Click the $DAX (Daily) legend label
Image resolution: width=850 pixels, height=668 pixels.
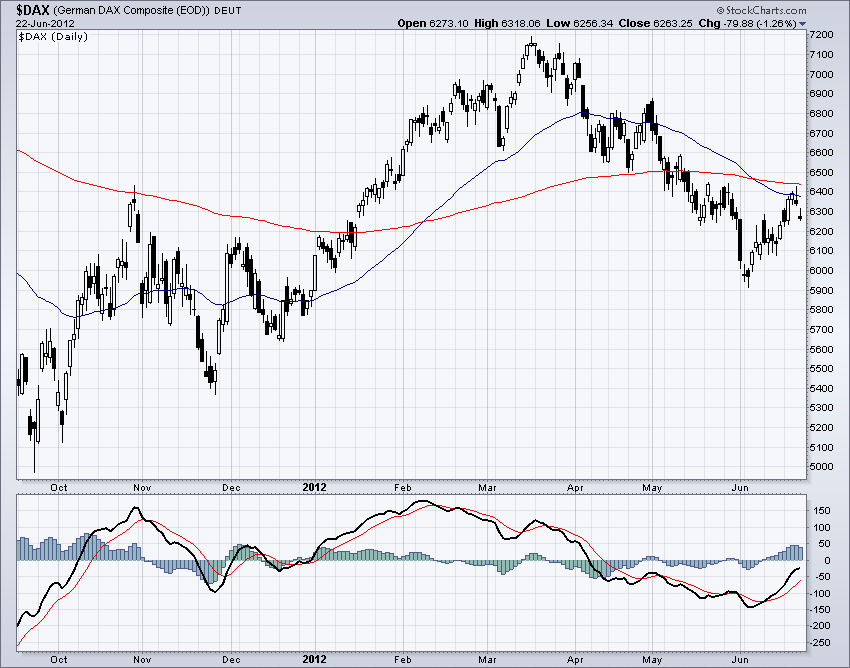click(x=53, y=37)
